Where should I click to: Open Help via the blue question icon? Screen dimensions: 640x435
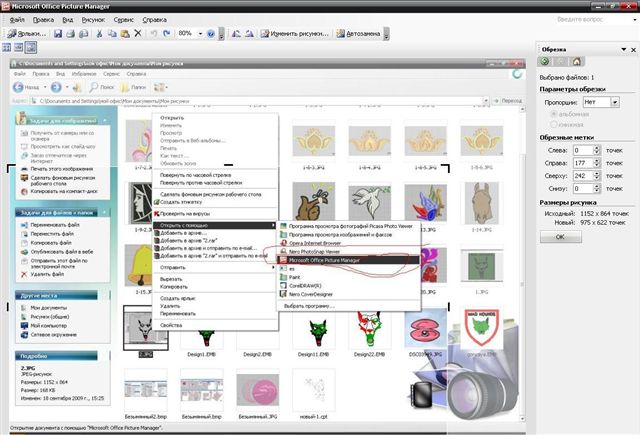click(210, 33)
